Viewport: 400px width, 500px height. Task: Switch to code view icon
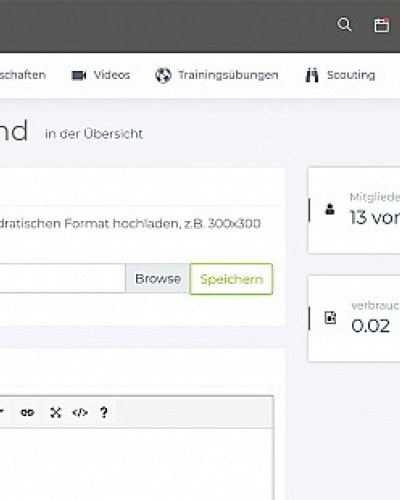(x=80, y=413)
